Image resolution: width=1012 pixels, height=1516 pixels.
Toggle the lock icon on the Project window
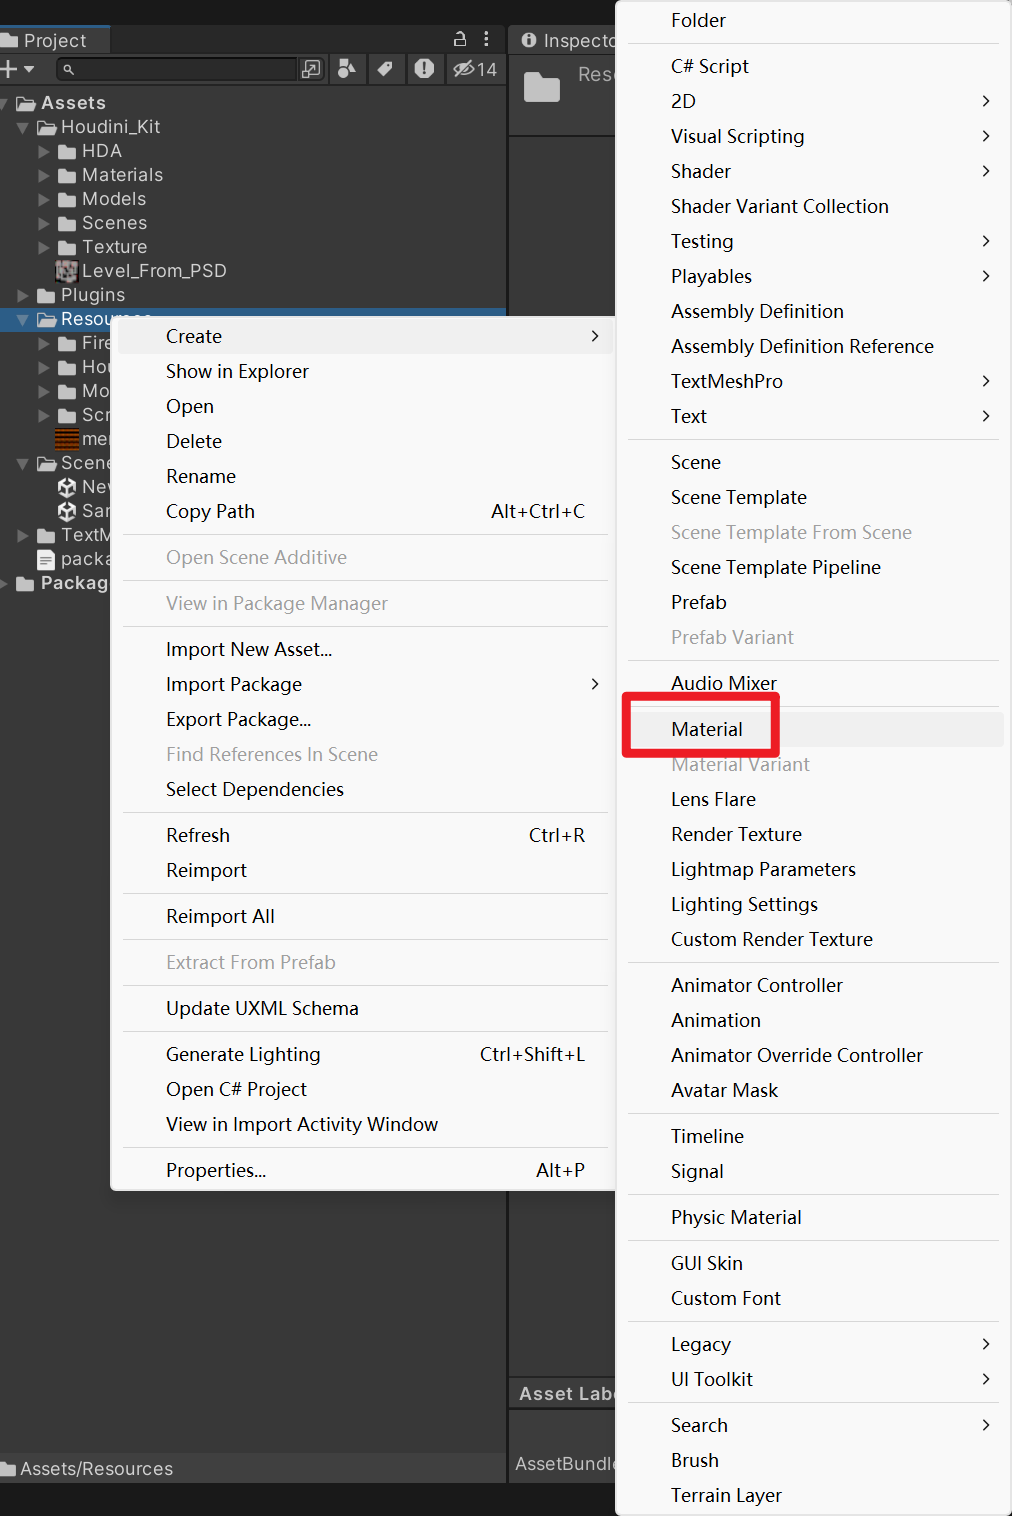click(459, 39)
